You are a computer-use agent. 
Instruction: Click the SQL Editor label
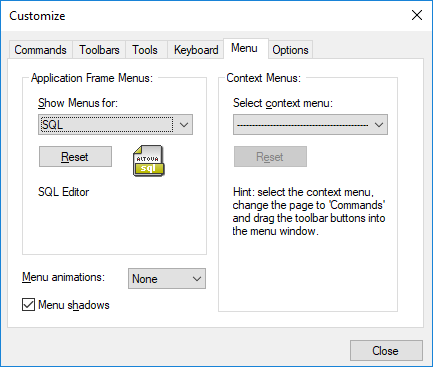[64, 192]
